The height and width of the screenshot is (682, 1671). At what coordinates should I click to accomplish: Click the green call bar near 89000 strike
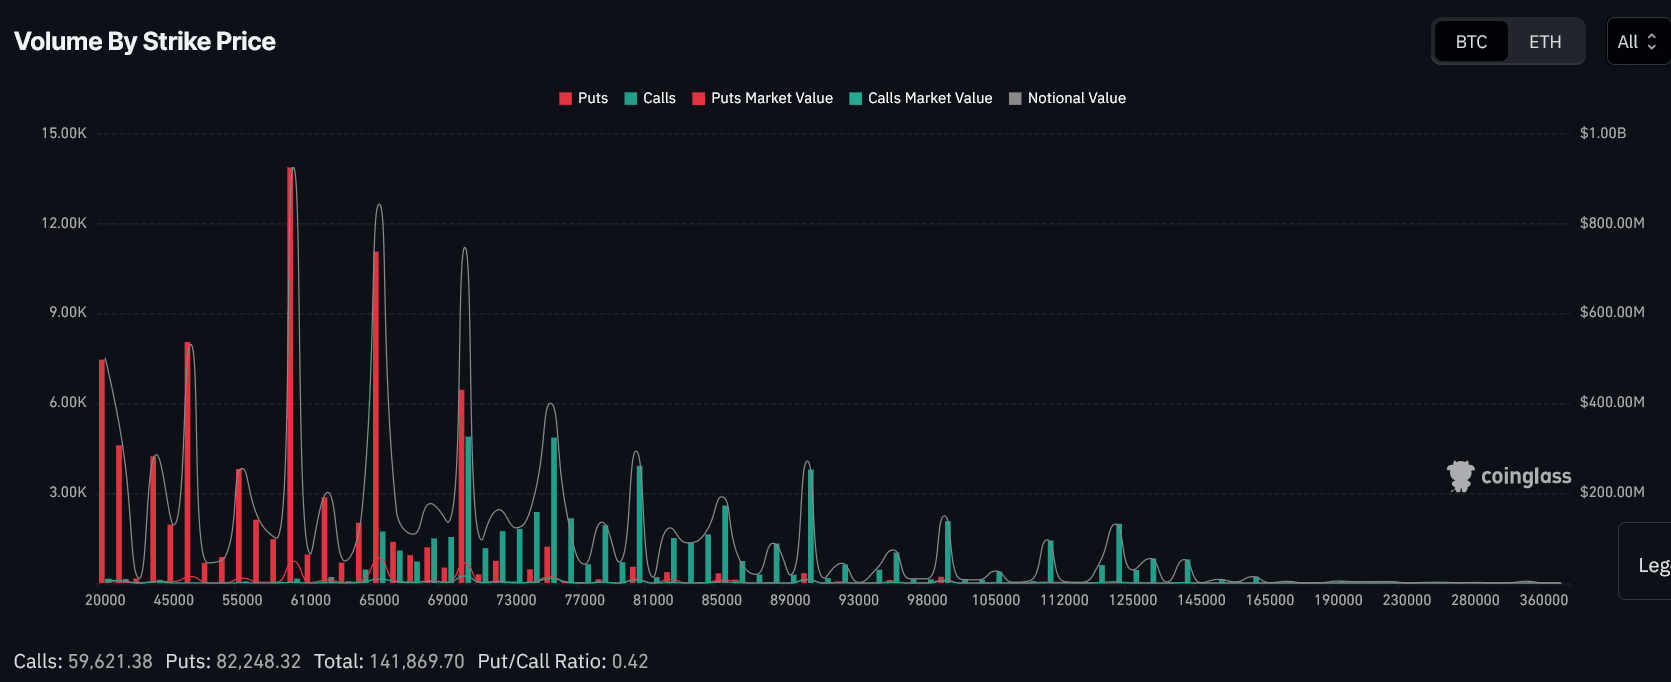[x=811, y=525]
